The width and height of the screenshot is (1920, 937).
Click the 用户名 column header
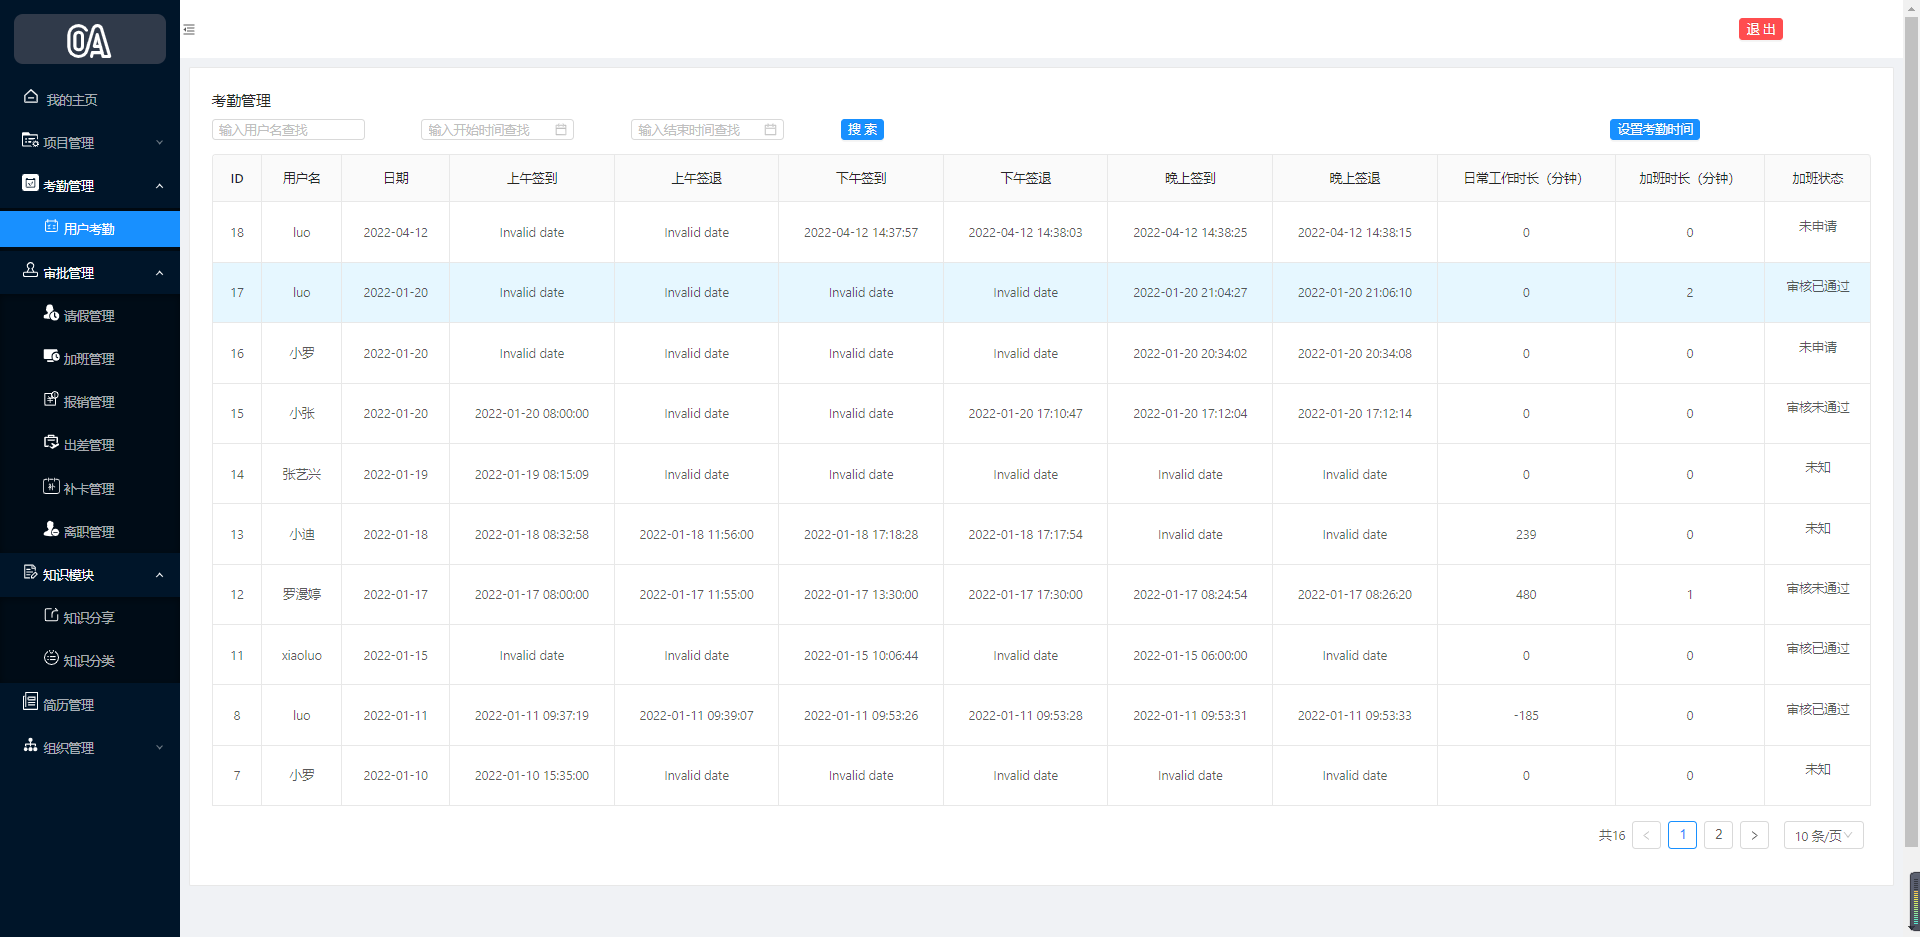coord(301,178)
